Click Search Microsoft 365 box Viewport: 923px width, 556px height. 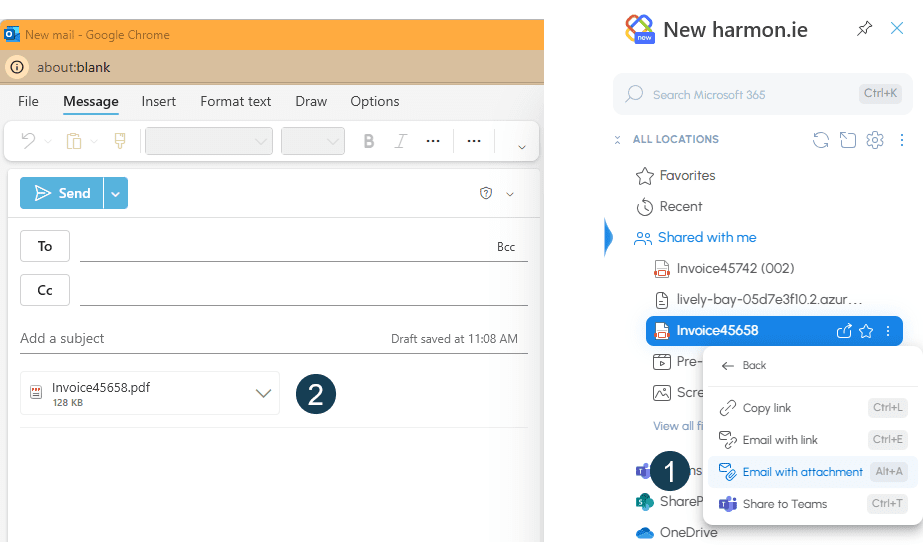pos(762,94)
